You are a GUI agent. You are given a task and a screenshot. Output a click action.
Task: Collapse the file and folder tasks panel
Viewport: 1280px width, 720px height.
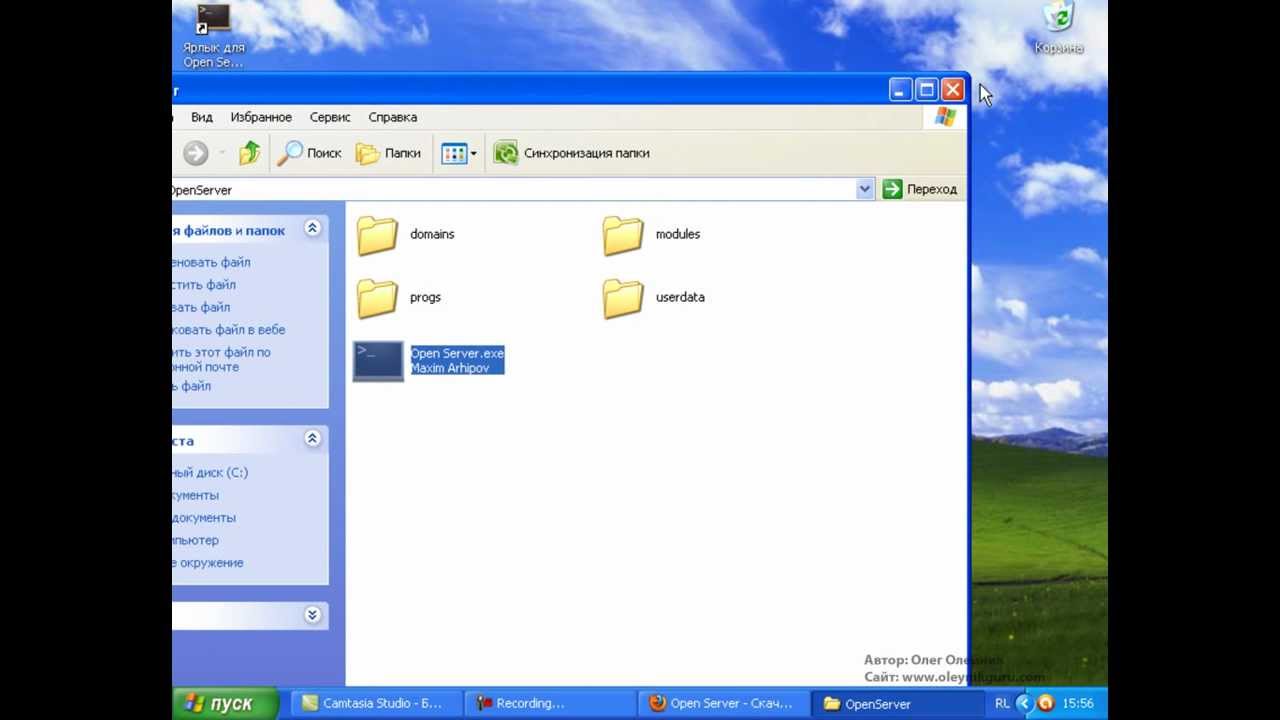point(312,229)
